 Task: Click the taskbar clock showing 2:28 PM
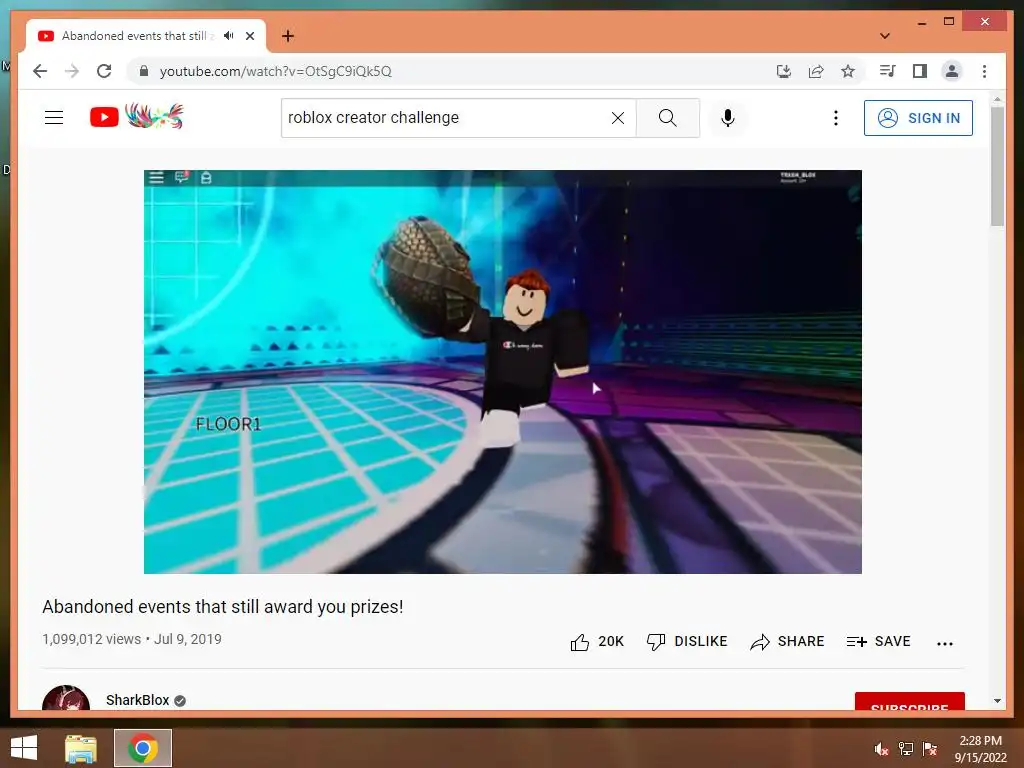click(x=980, y=748)
